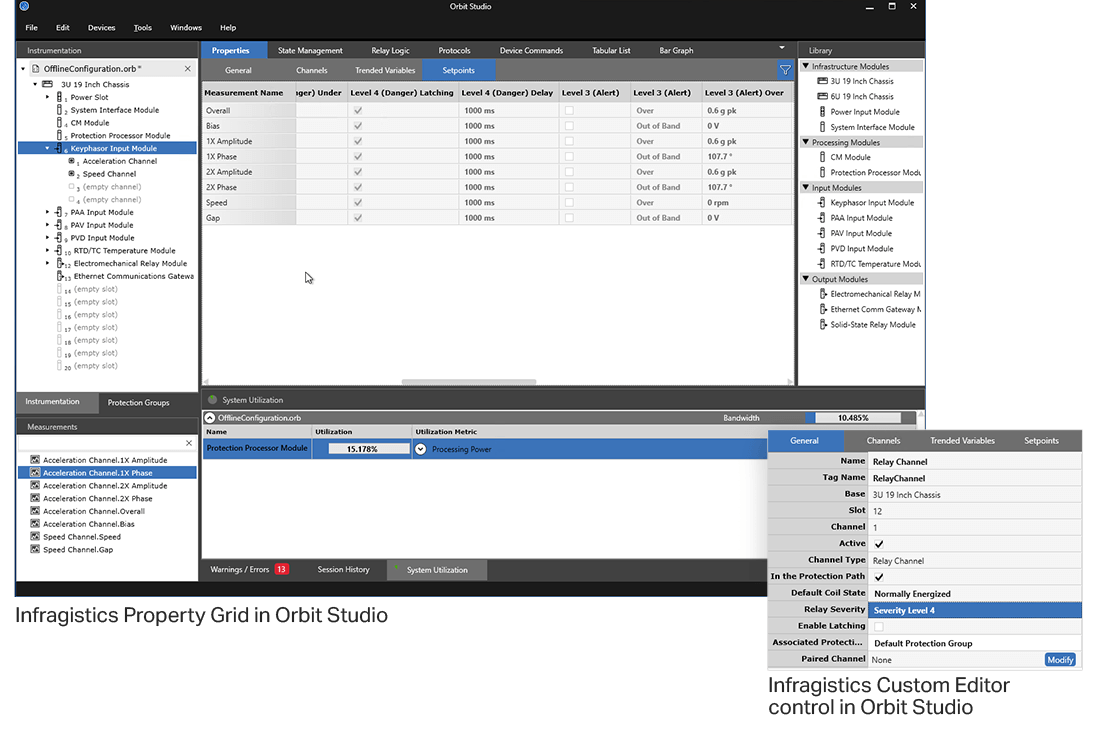Click horizontal scrollbar of Setpoints grid

[x=469, y=382]
